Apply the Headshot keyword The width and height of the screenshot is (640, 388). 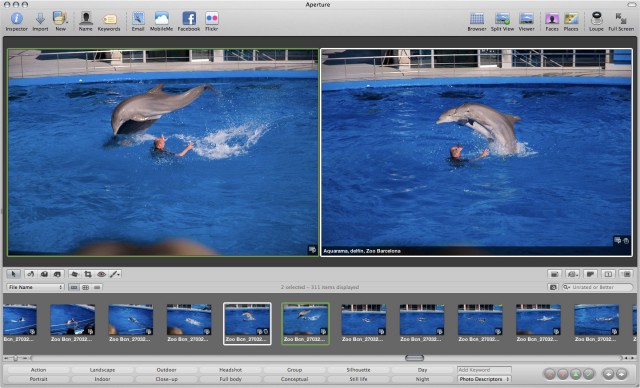coord(231,370)
